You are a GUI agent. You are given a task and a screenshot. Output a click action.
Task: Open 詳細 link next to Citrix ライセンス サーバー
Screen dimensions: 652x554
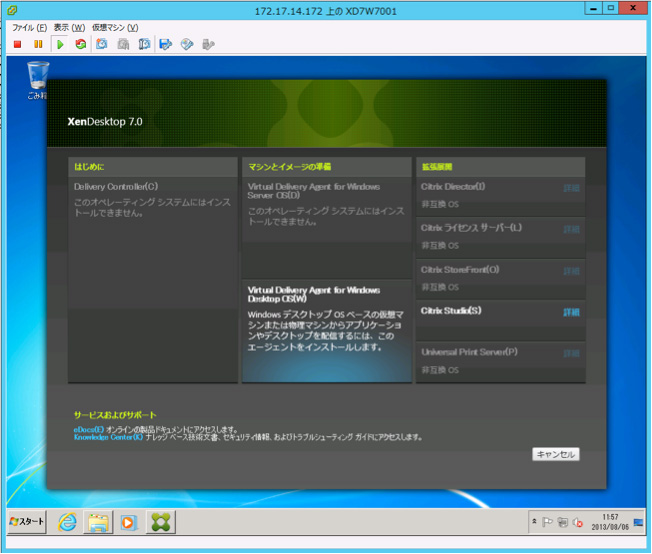pyautogui.click(x=571, y=230)
